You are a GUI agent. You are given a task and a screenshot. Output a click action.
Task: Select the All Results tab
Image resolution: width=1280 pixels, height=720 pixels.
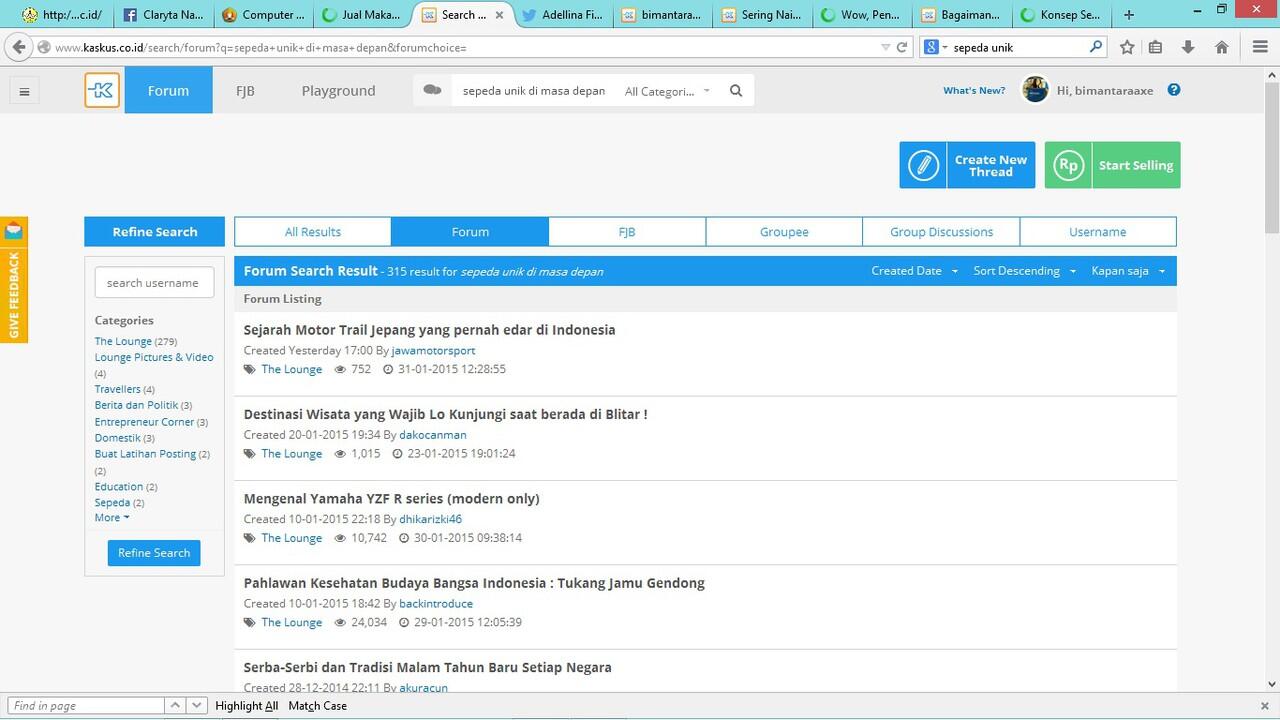click(x=313, y=232)
